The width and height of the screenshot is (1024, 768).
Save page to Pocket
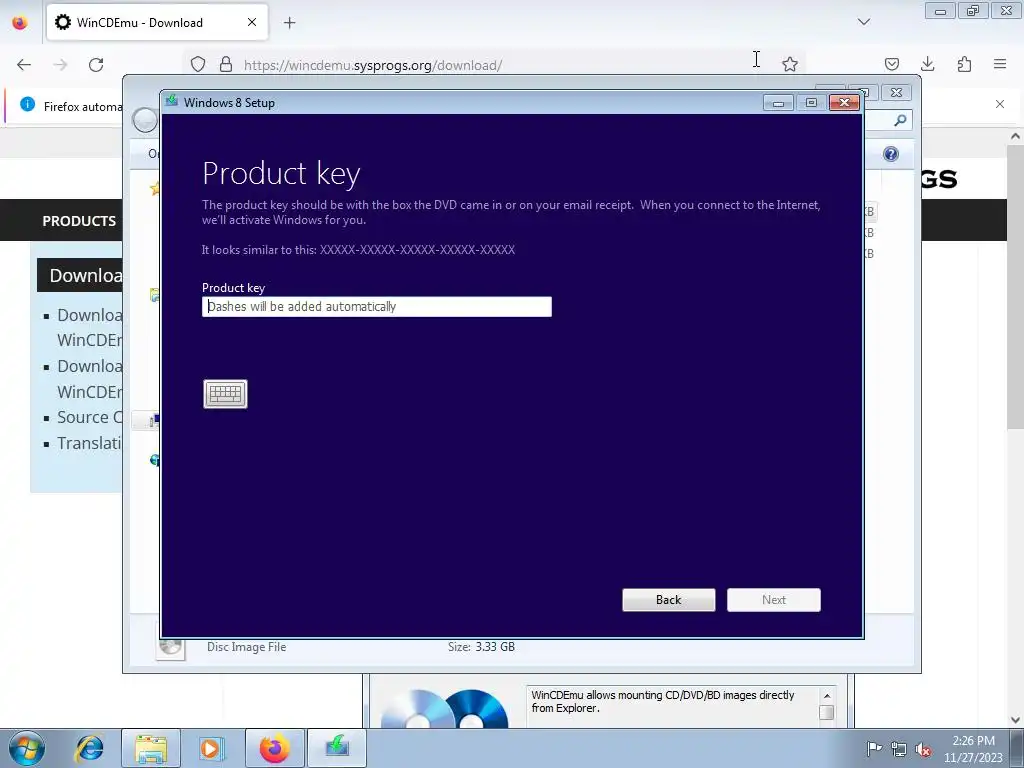(x=891, y=64)
